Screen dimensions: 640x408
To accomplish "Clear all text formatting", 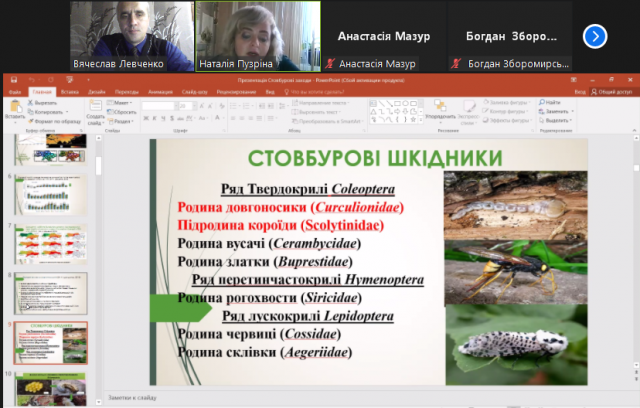I will tap(222, 106).
